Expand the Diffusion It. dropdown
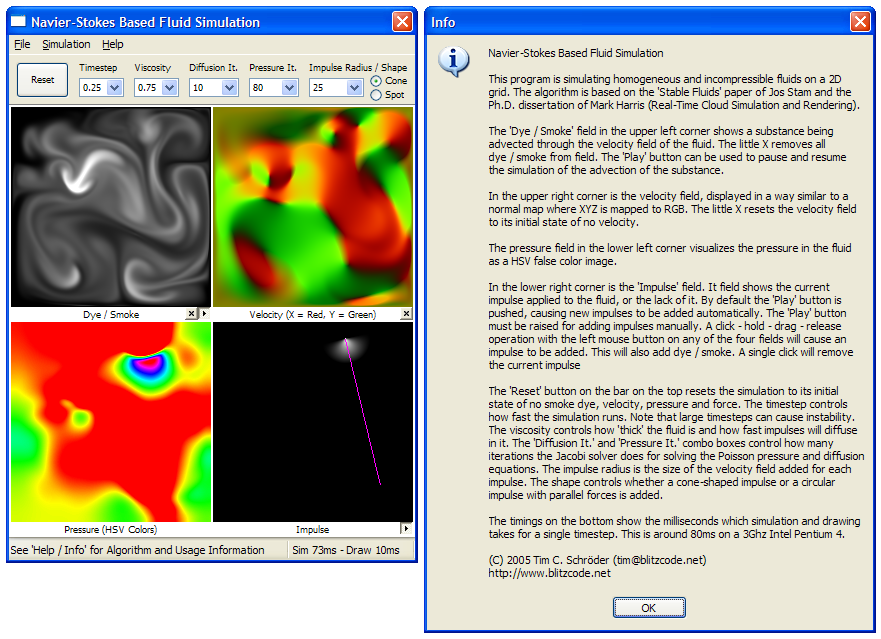 point(229,88)
